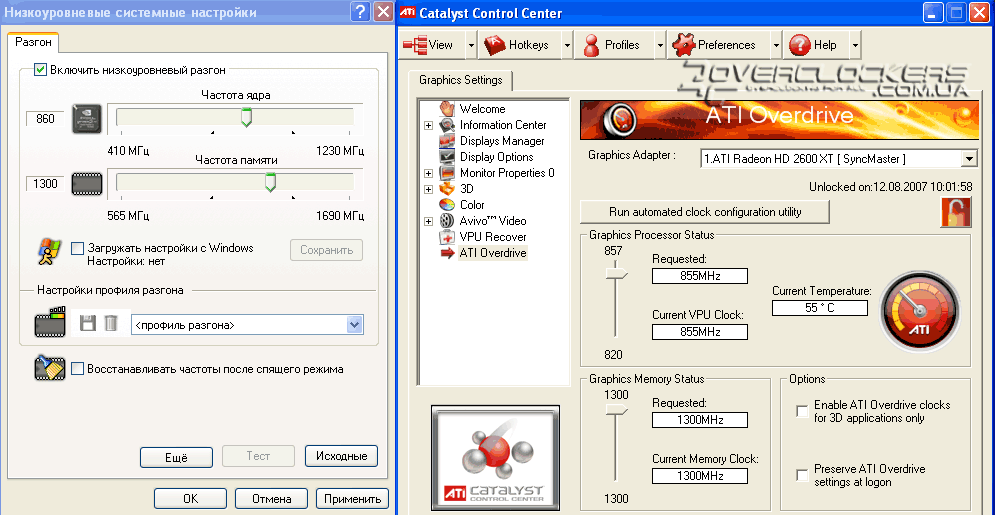Viewport: 995px width, 515px height.
Task: Click the GPU chip icon beside core frequency
Action: [x=87, y=119]
